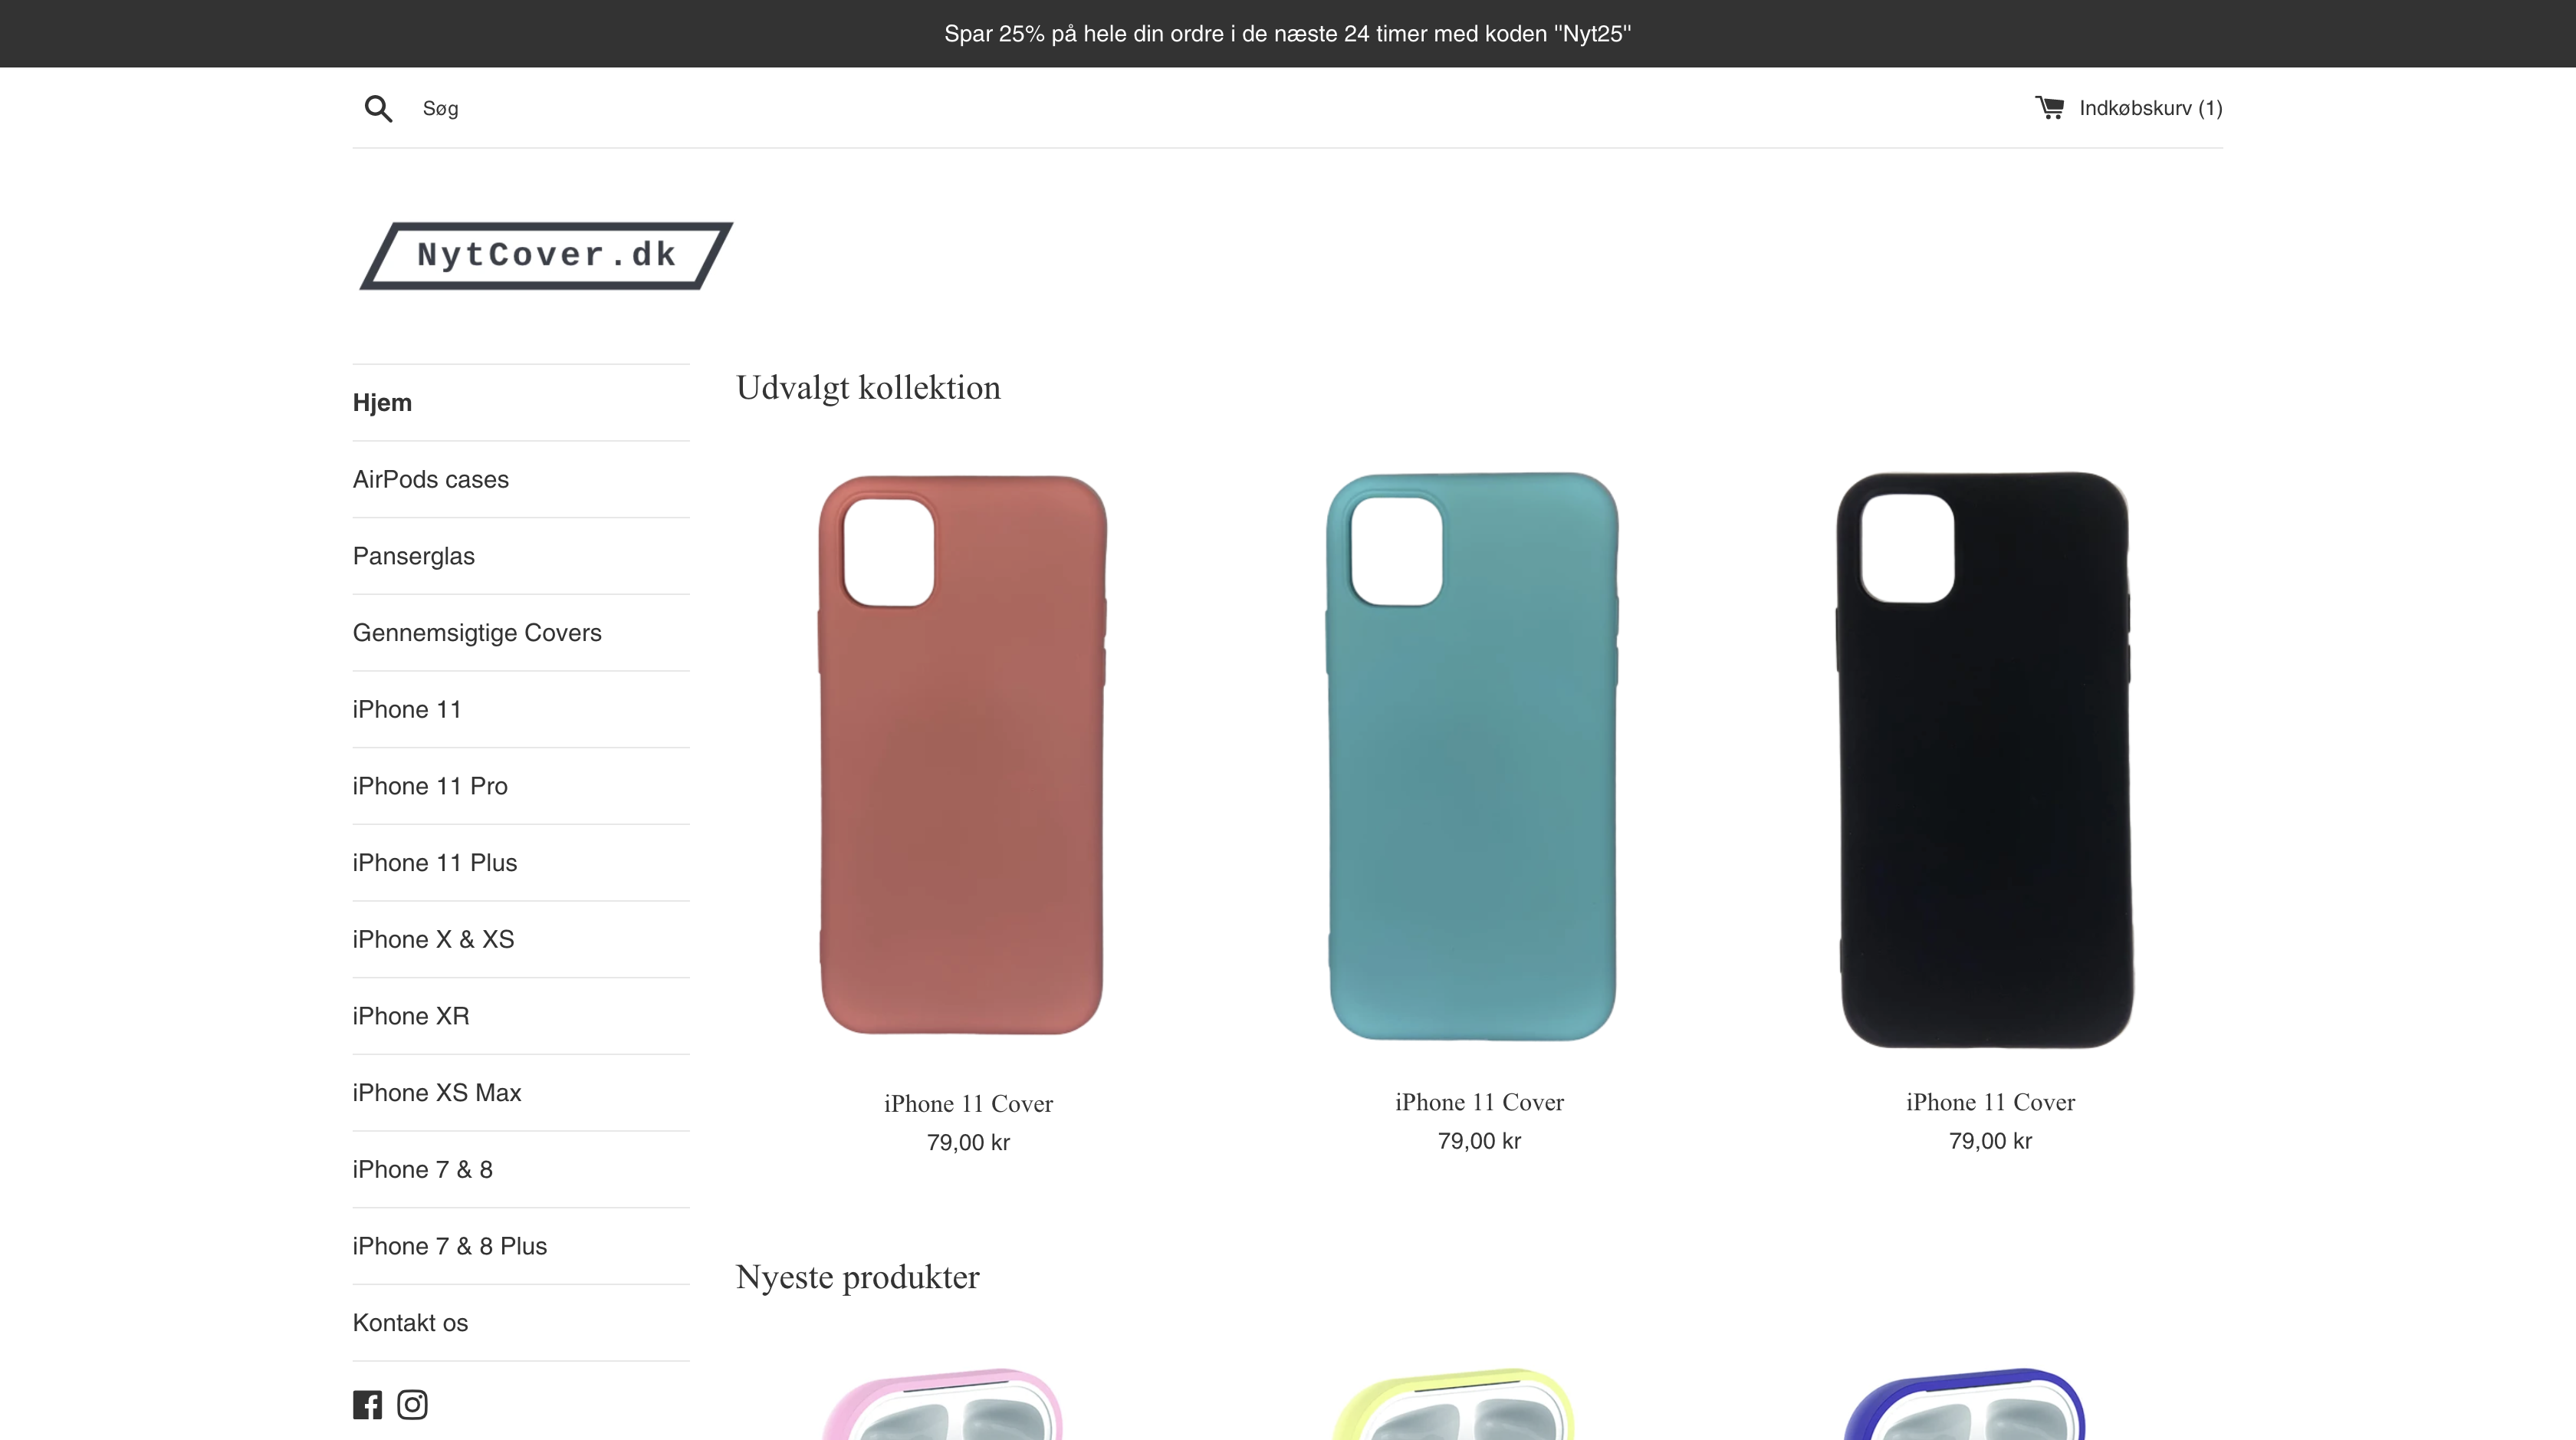The width and height of the screenshot is (2576, 1440).
Task: Open the black iPhone 11 cover image
Action: pos(1986,760)
